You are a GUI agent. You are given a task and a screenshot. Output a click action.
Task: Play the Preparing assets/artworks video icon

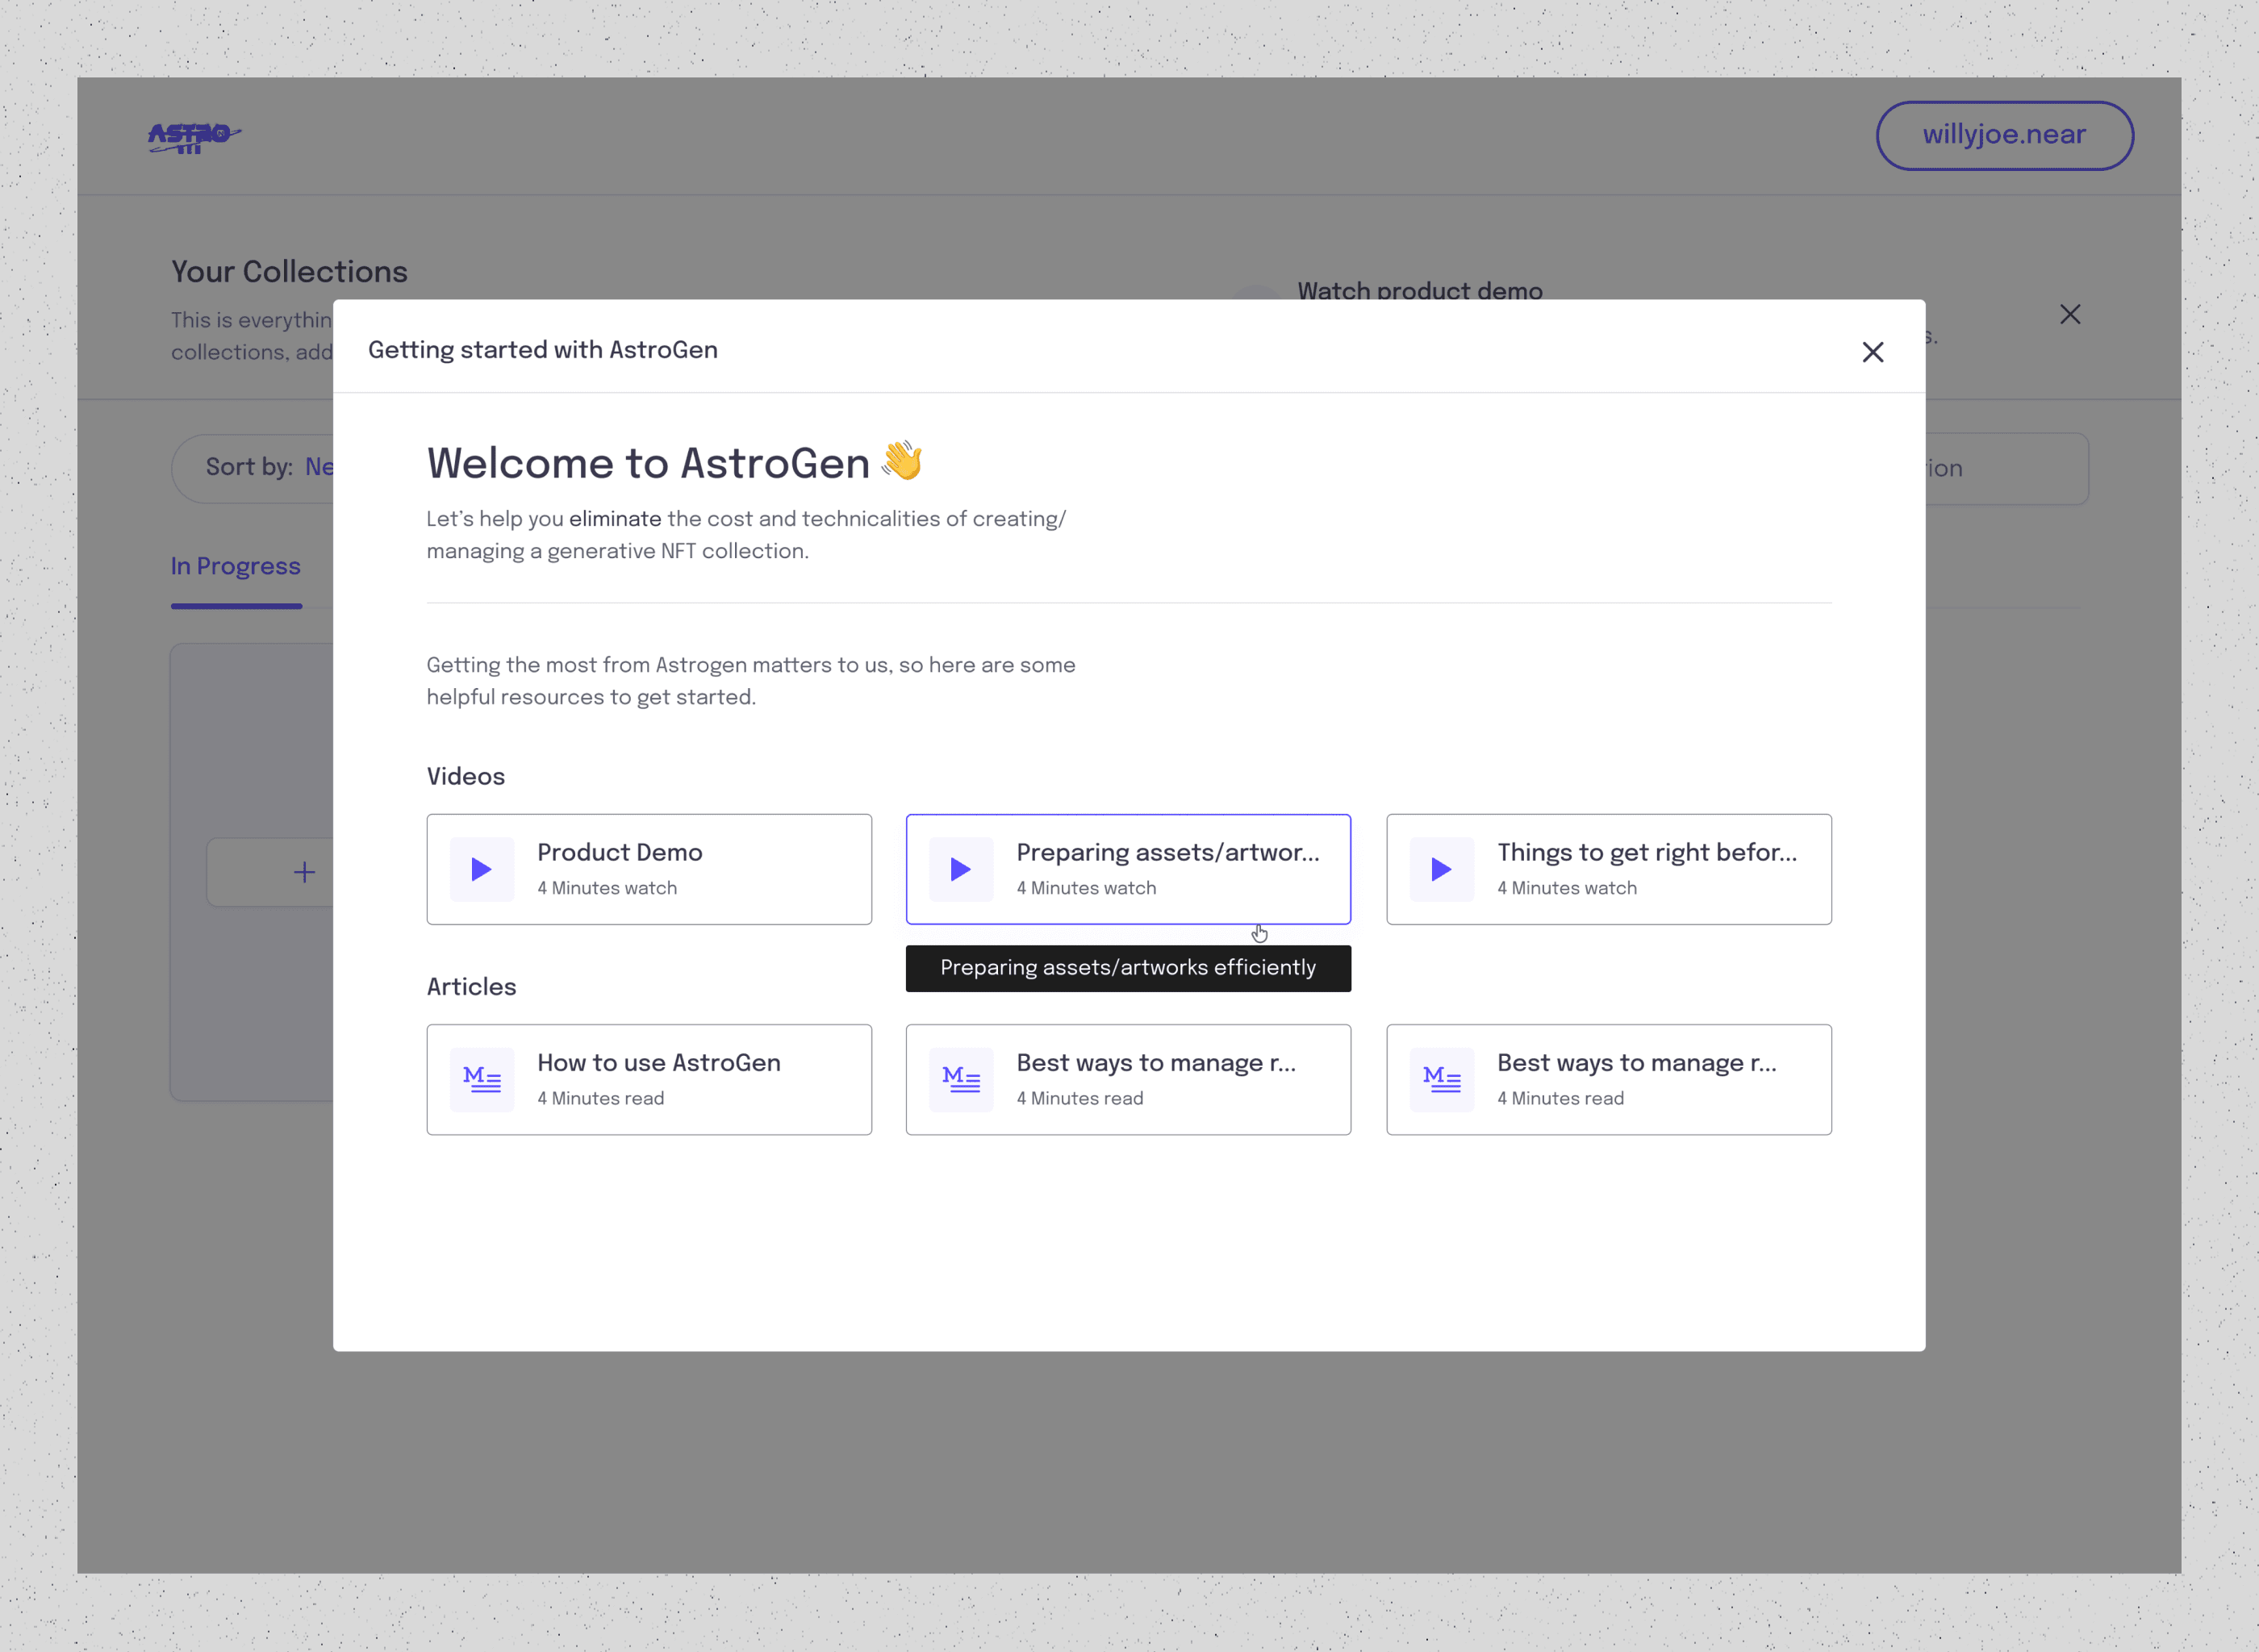coord(960,869)
